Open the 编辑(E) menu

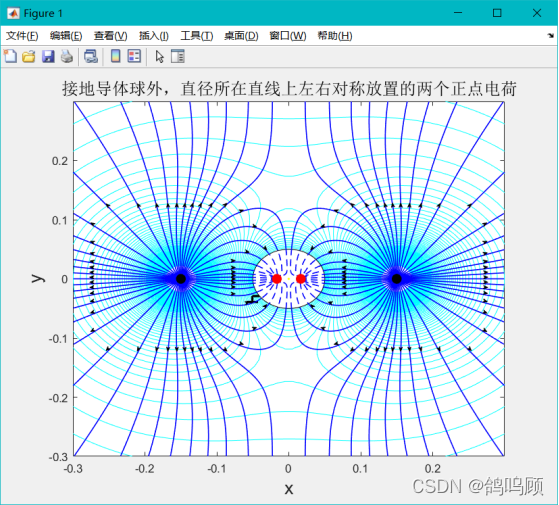(x=66, y=36)
